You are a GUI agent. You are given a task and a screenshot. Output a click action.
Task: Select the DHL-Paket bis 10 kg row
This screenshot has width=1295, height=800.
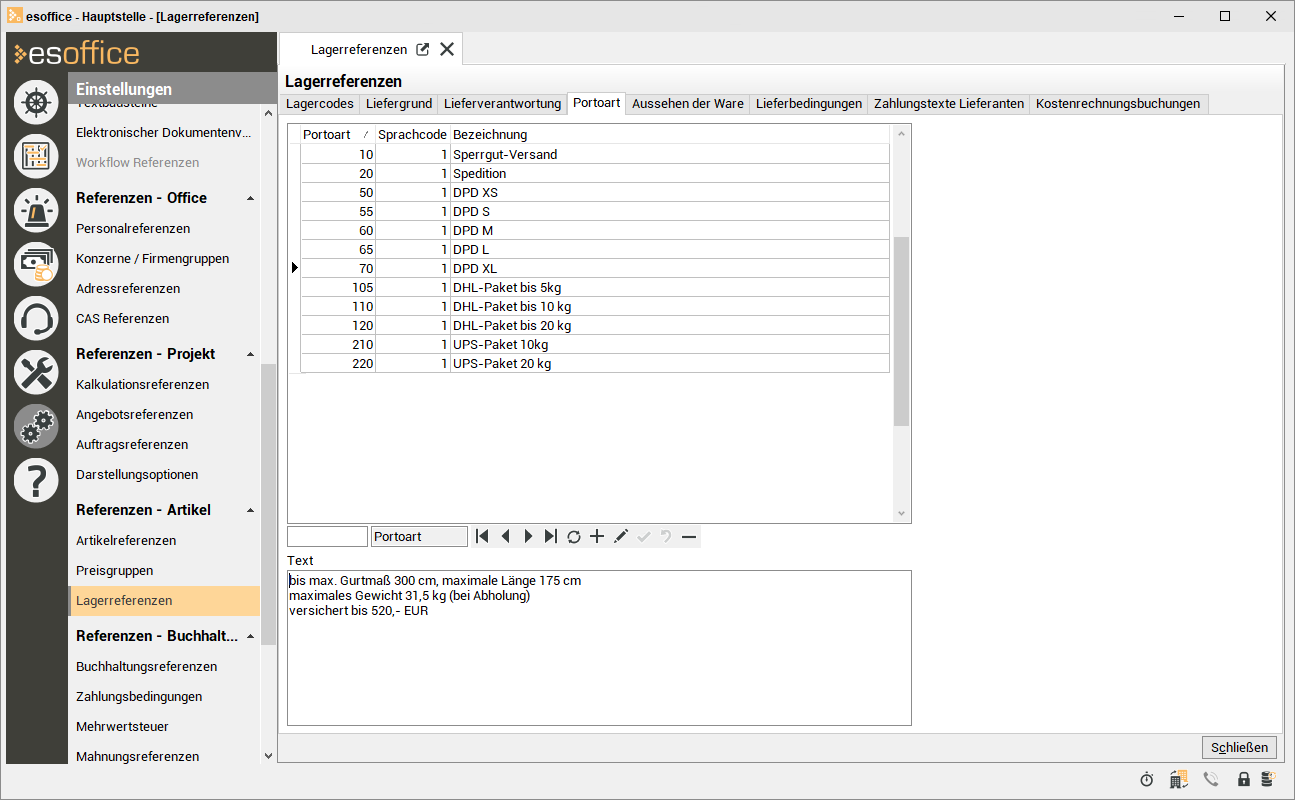coord(512,307)
